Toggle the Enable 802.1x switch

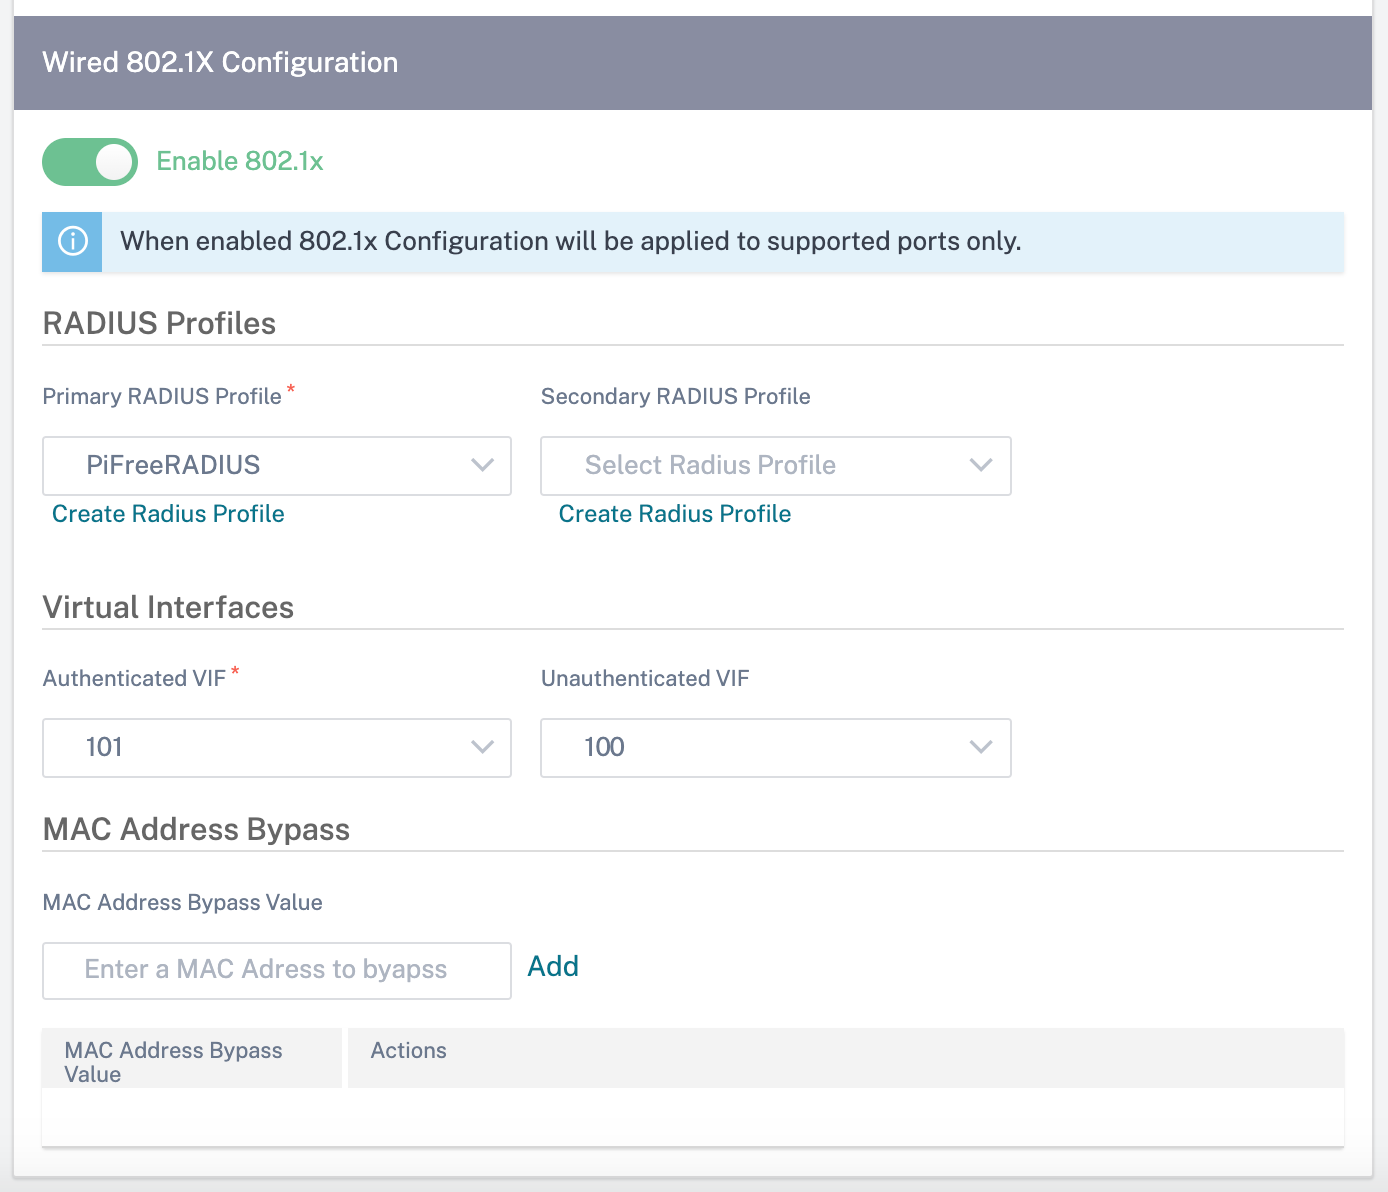[x=90, y=162]
